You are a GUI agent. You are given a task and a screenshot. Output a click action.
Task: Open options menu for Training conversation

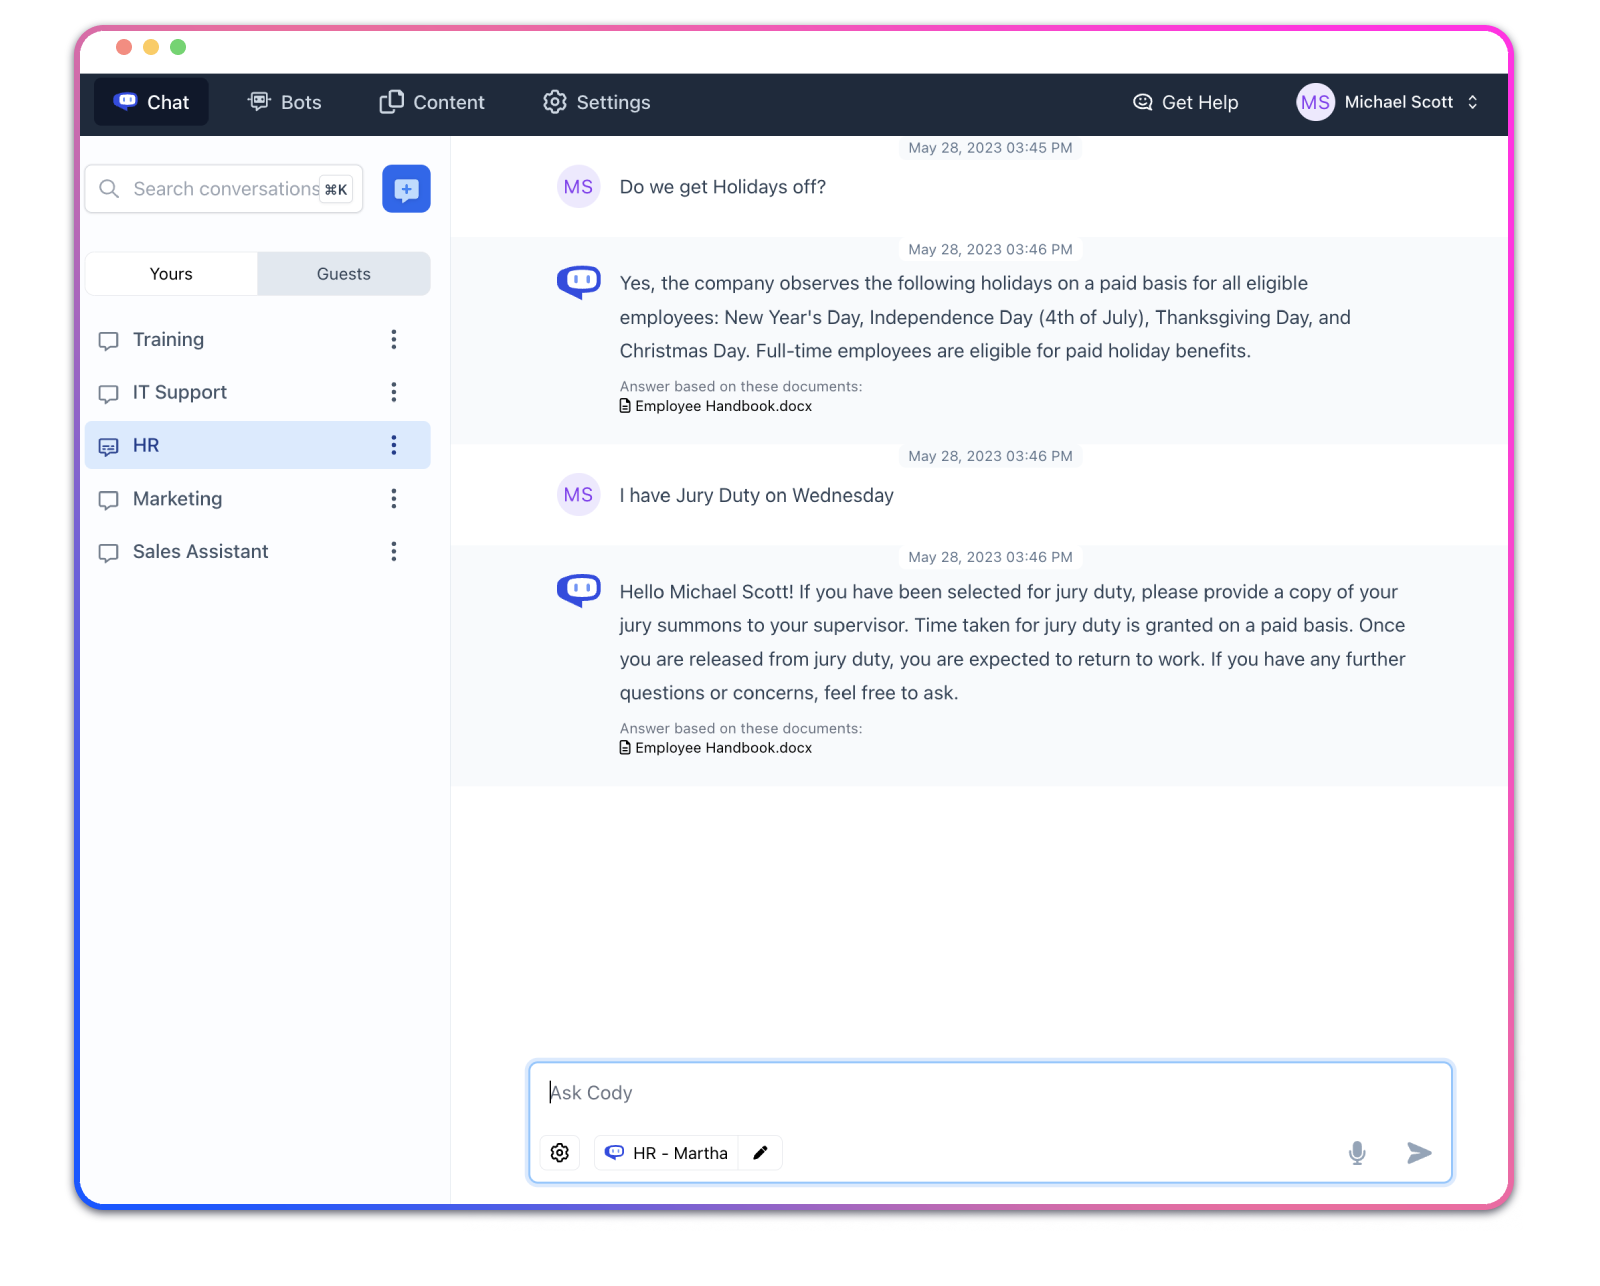pos(394,340)
